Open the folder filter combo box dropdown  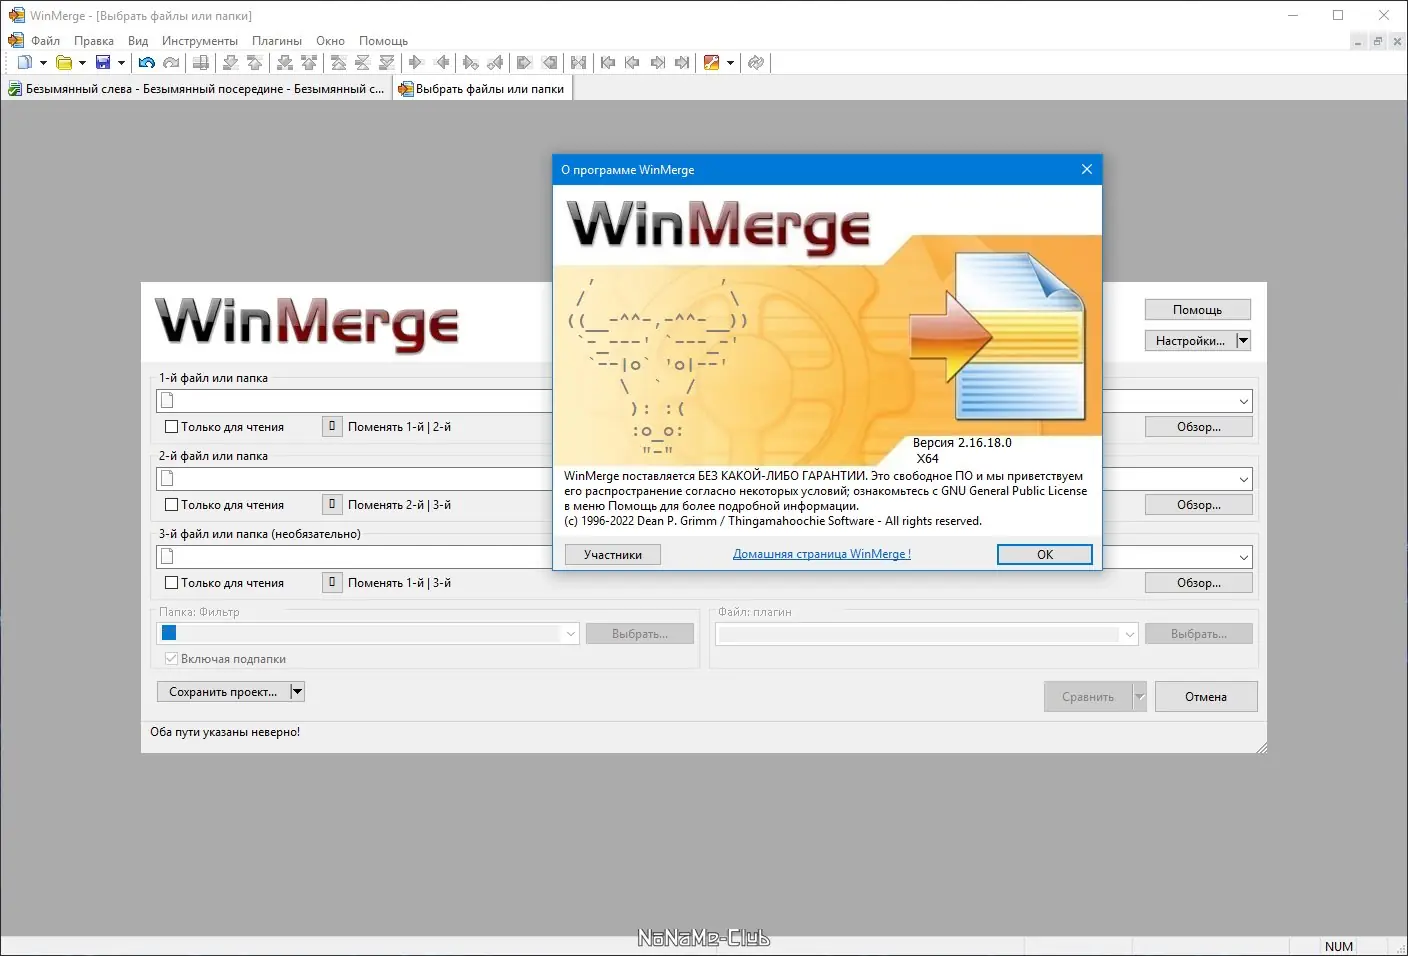(571, 634)
